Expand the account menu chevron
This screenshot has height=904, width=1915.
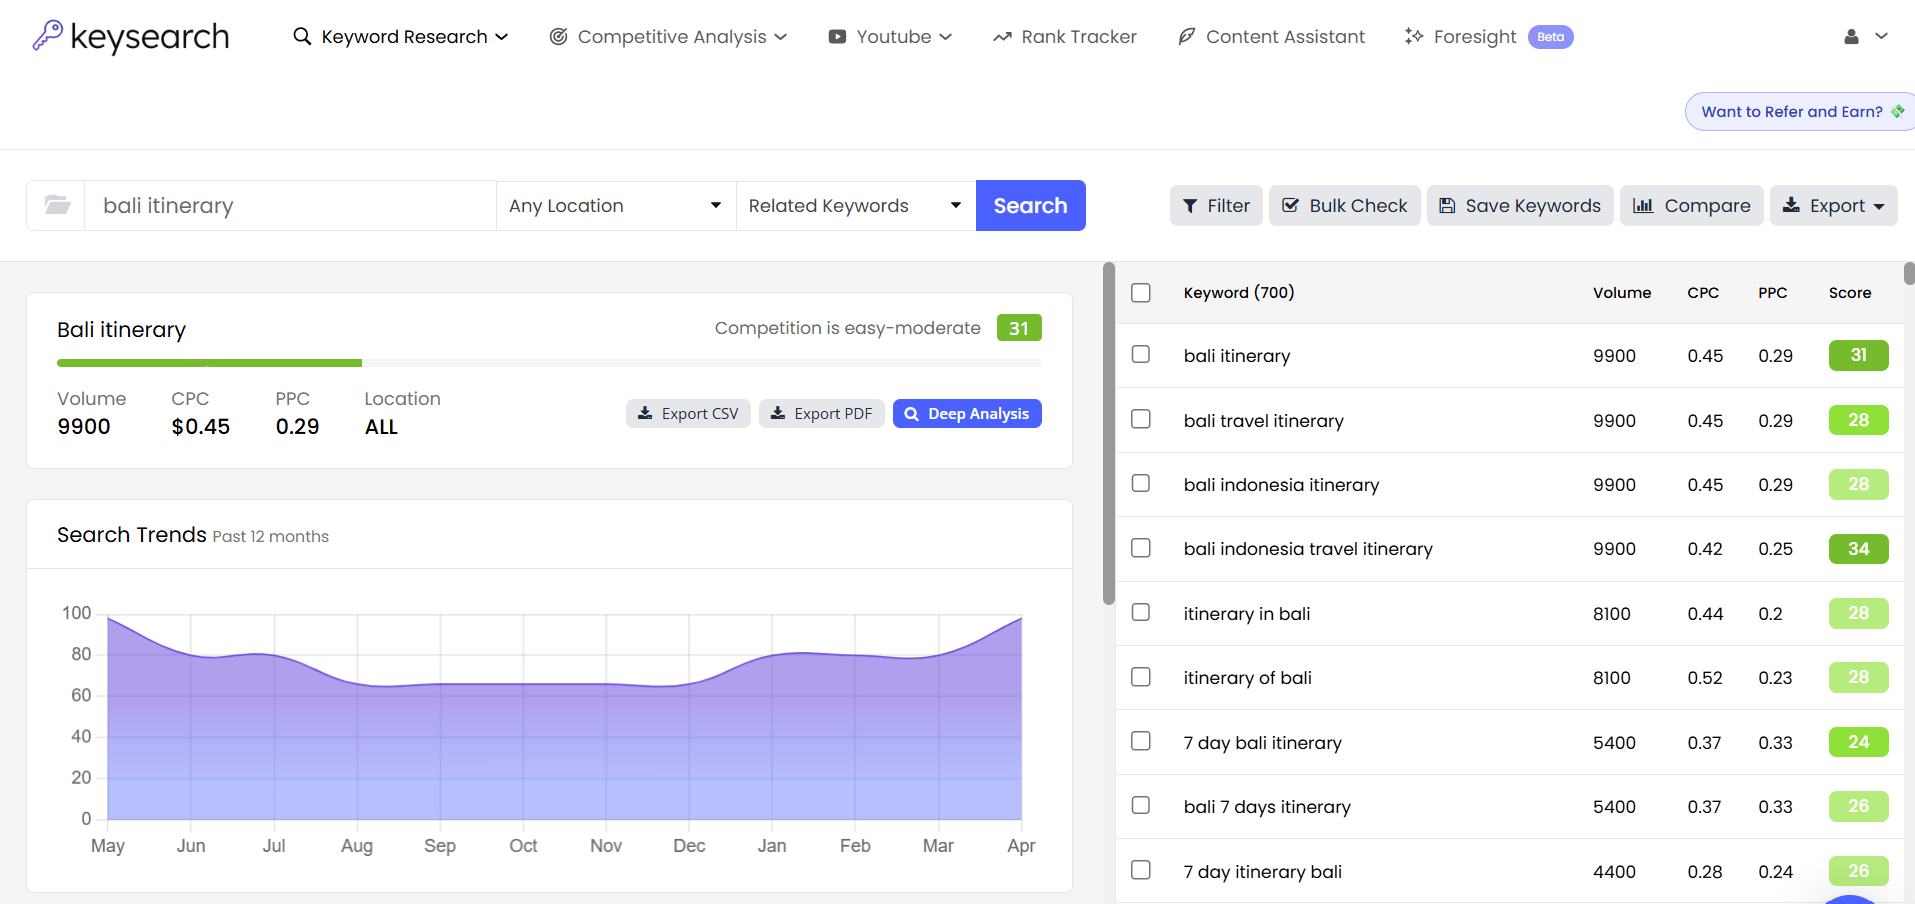[x=1881, y=36]
